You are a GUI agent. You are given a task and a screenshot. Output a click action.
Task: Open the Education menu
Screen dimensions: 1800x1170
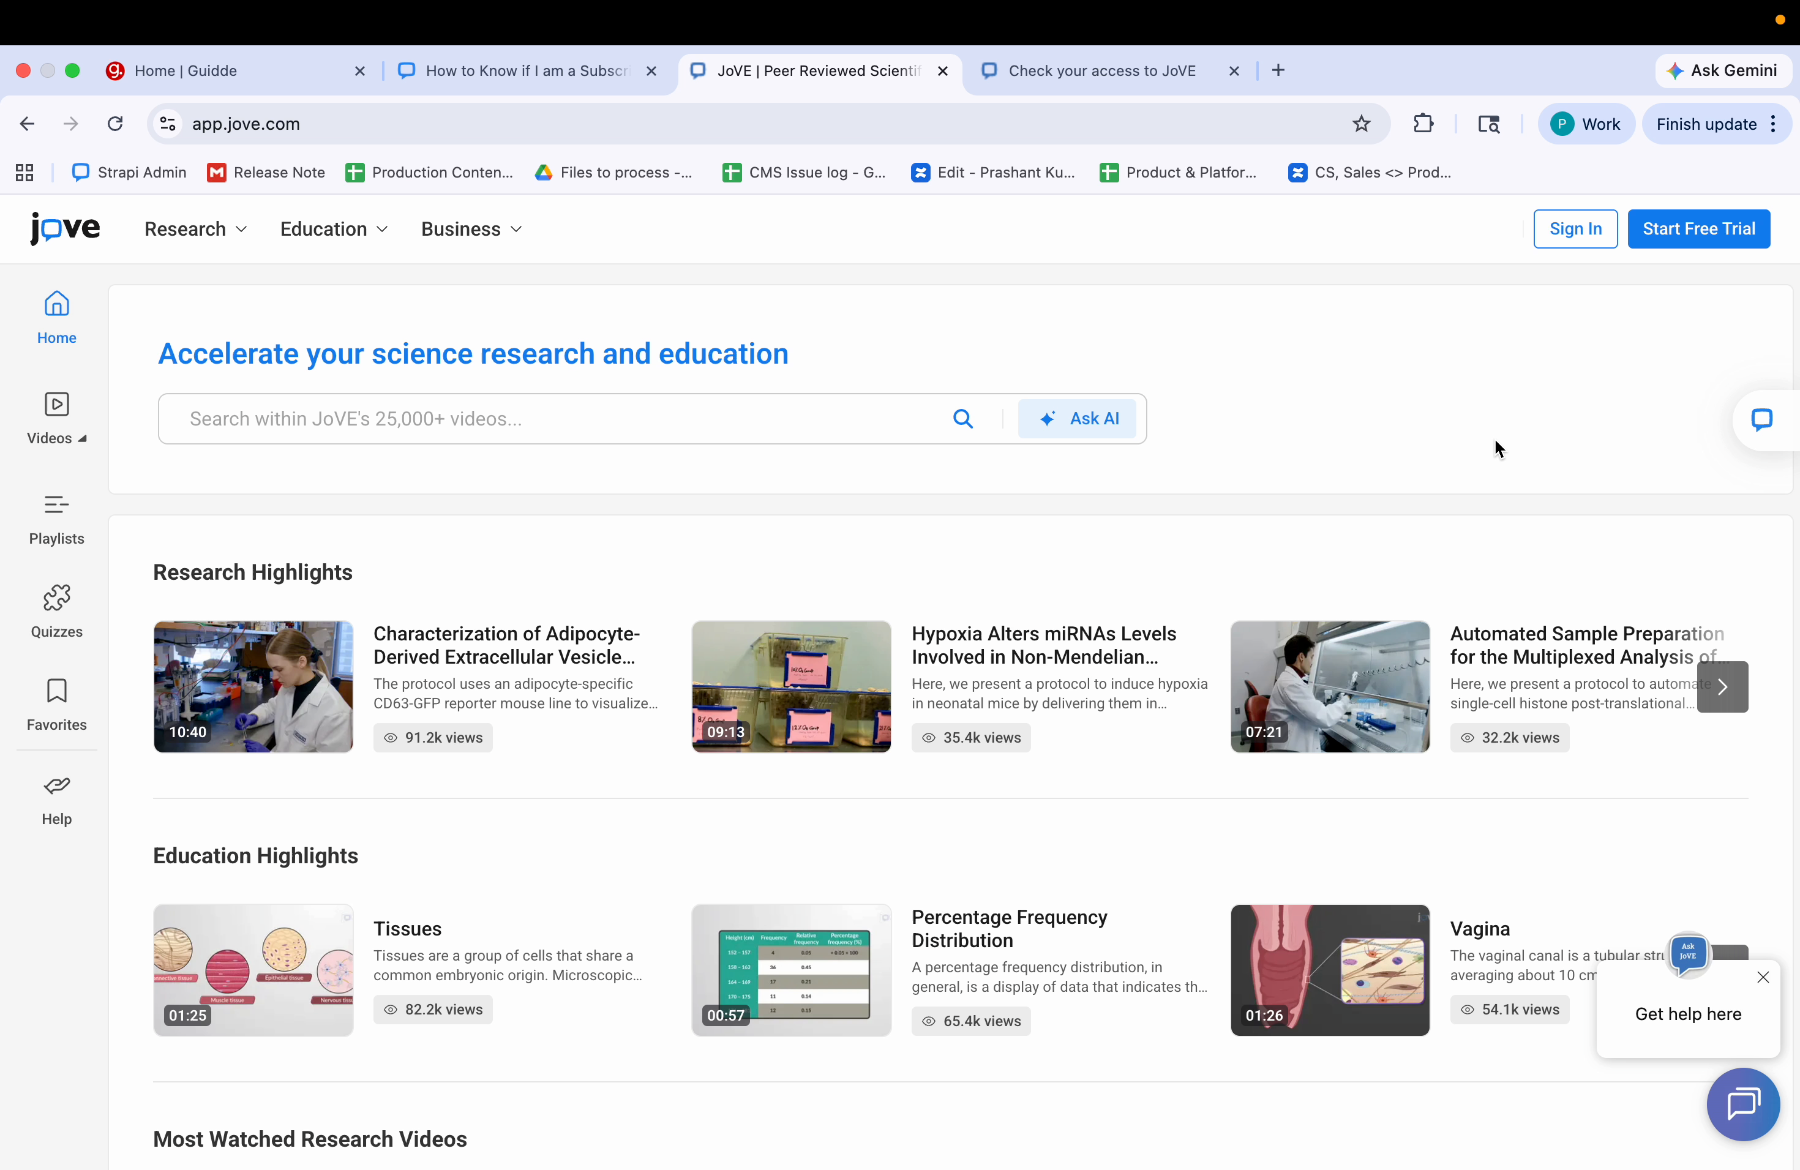click(x=332, y=229)
